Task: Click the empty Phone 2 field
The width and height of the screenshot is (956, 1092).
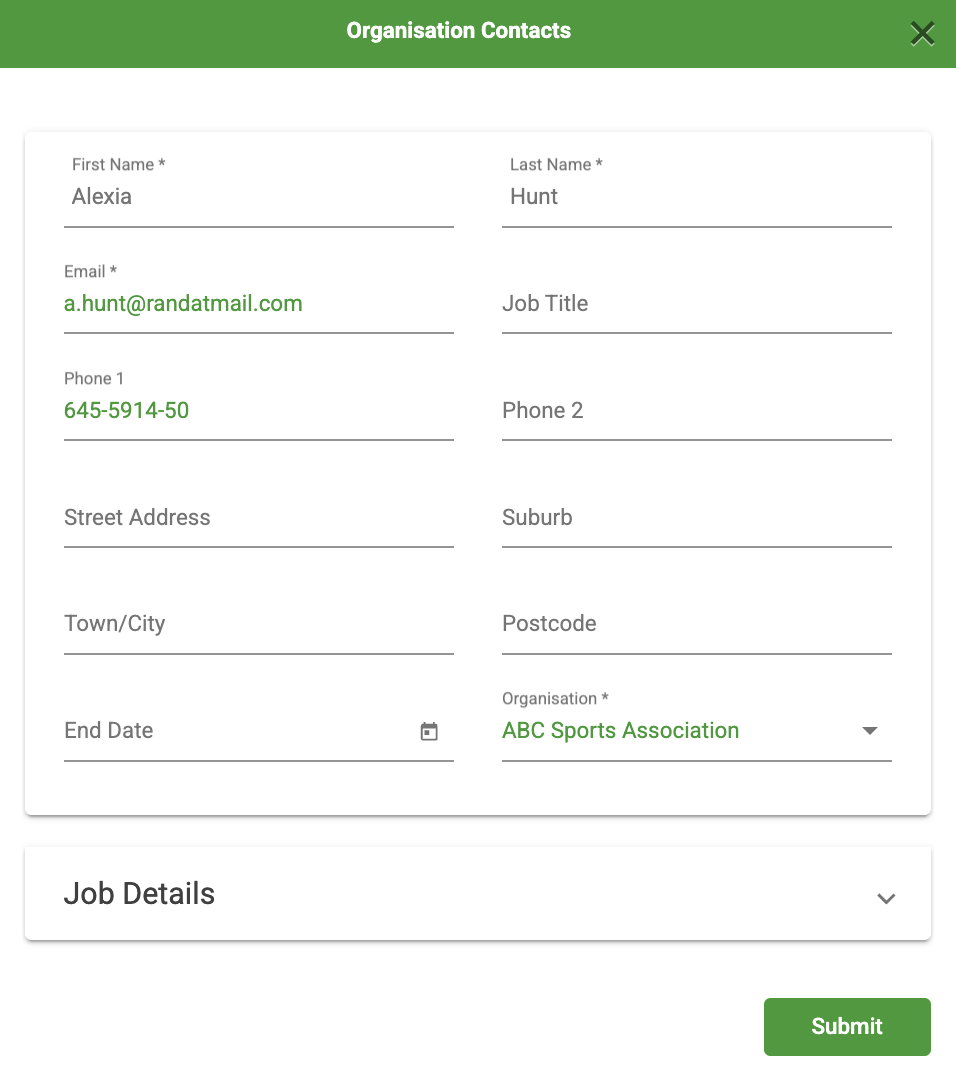Action: click(x=697, y=410)
